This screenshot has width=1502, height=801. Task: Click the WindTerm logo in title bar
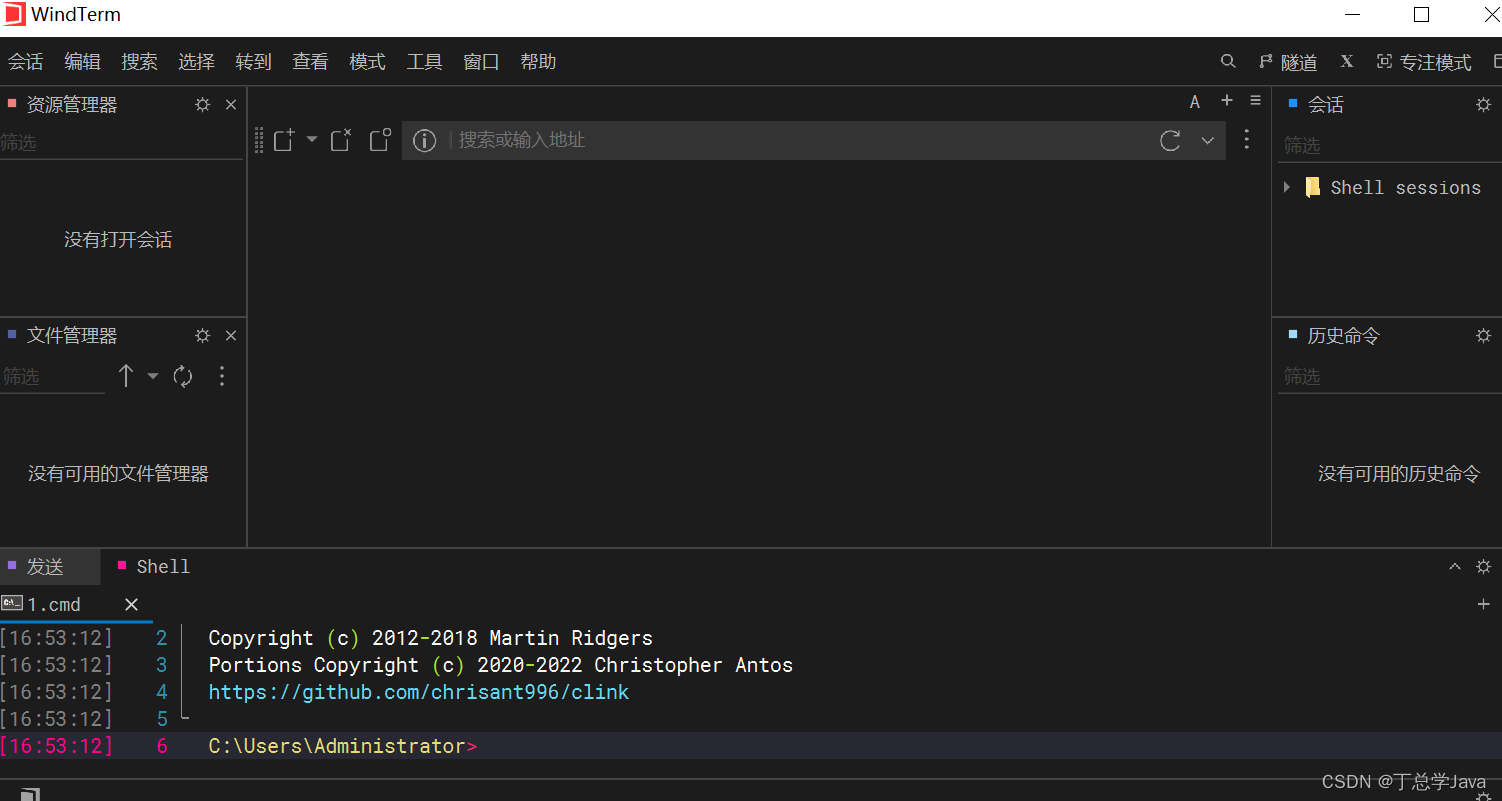[14, 15]
